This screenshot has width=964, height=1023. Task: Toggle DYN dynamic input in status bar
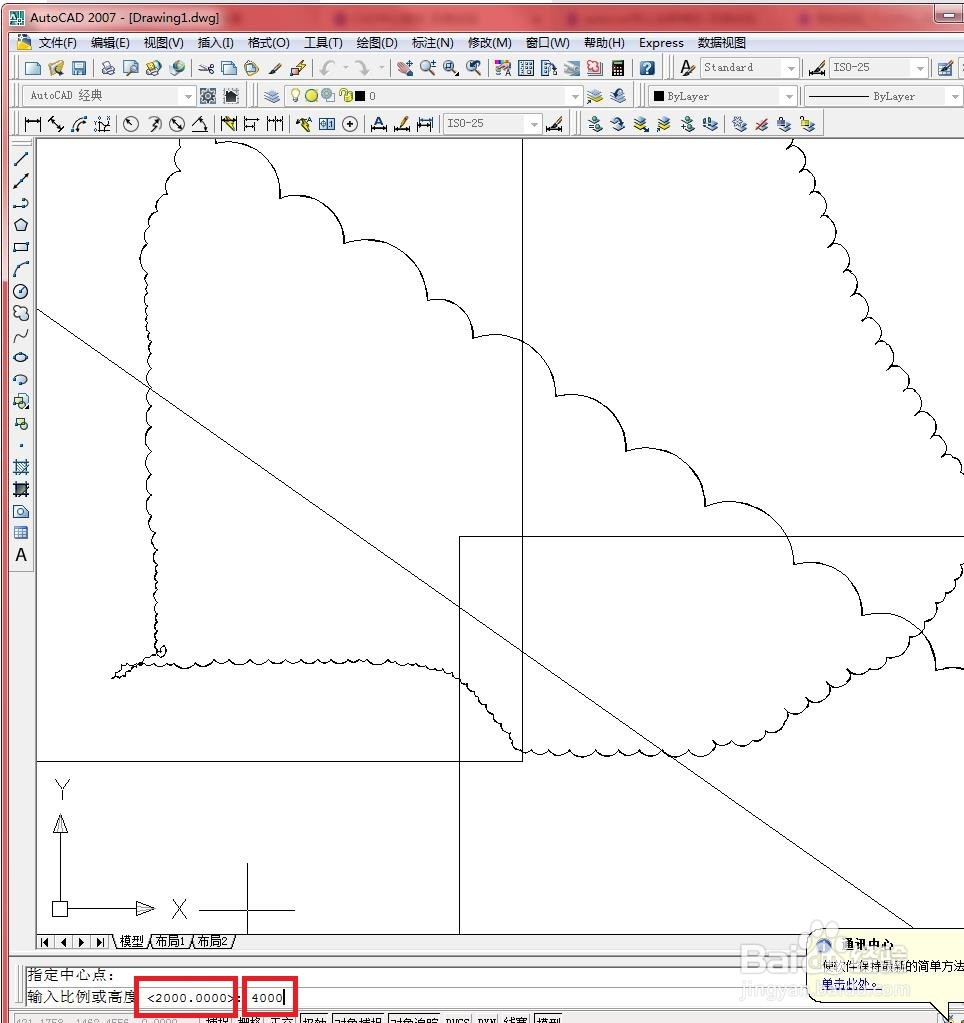[x=487, y=1019]
